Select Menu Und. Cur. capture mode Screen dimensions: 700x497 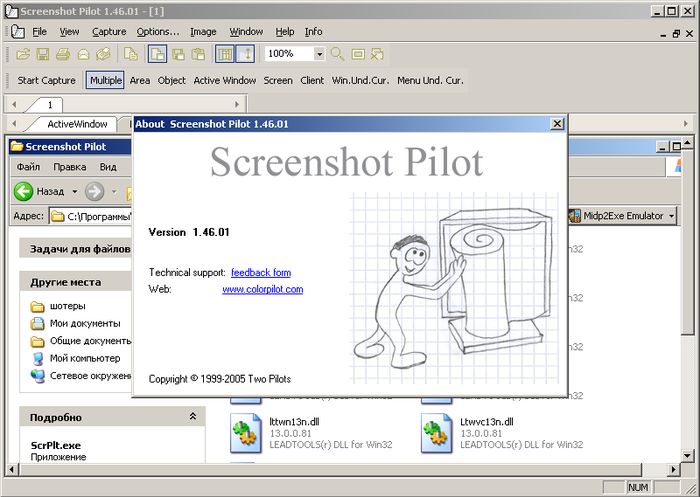[x=430, y=80]
